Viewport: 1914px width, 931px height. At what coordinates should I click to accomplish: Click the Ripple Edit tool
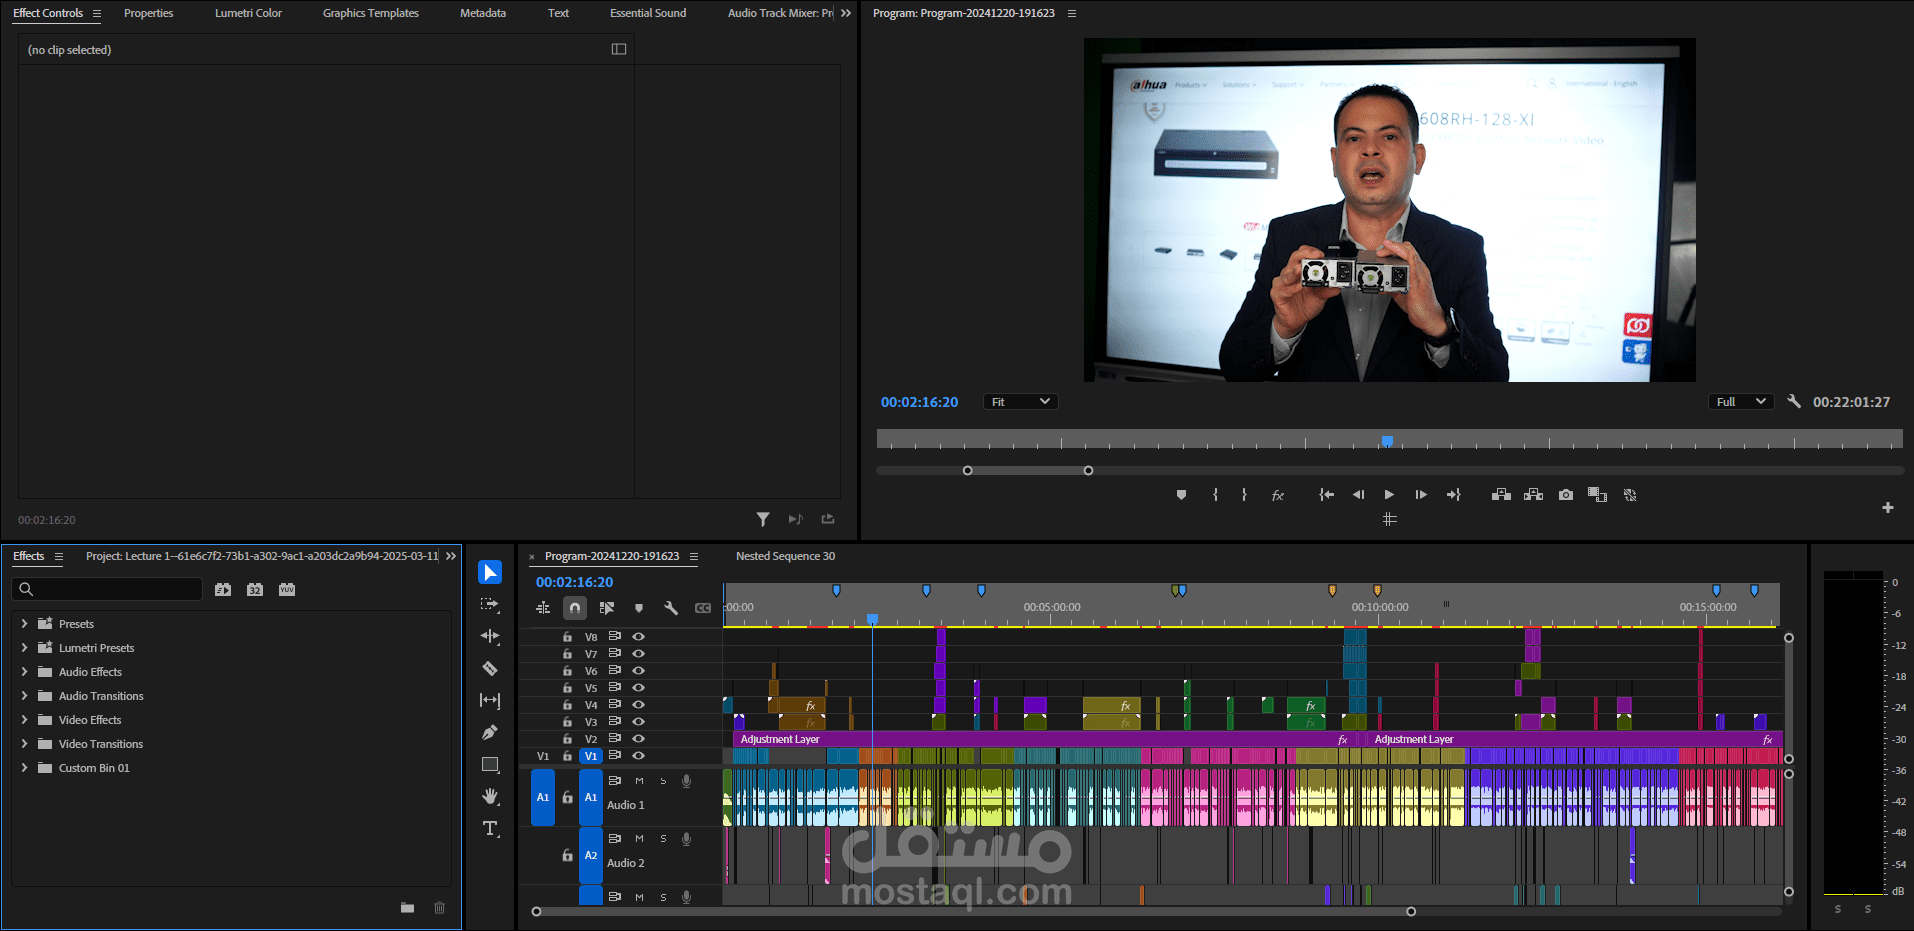[x=490, y=636]
